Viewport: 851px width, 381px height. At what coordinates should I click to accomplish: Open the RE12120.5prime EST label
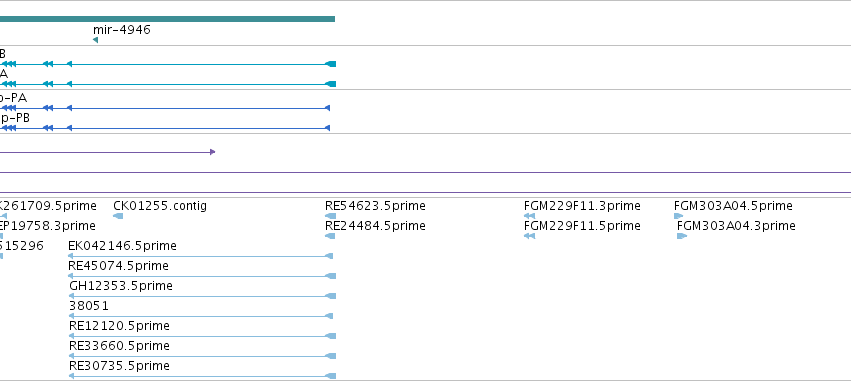tap(119, 326)
